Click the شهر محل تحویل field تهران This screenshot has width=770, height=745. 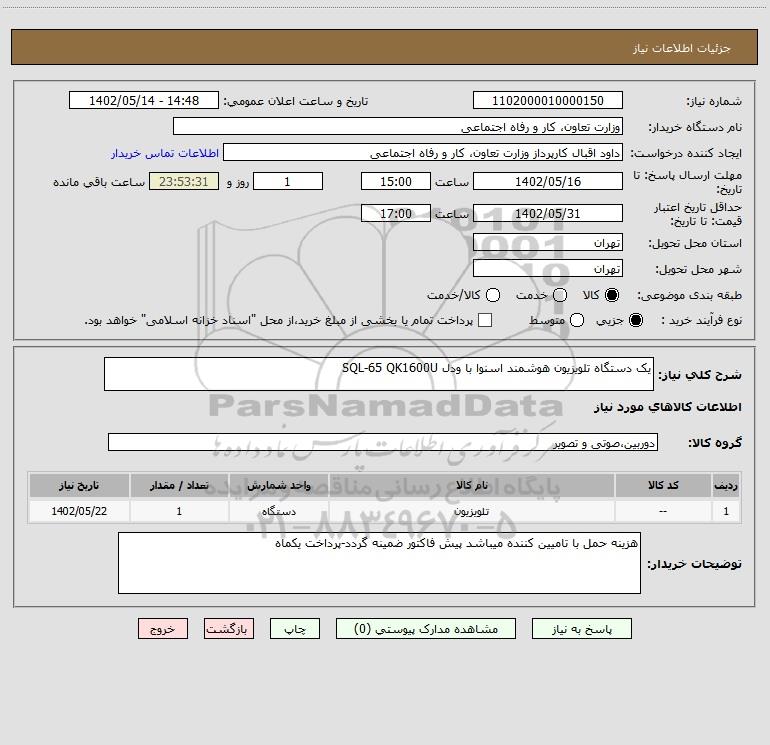(x=548, y=268)
